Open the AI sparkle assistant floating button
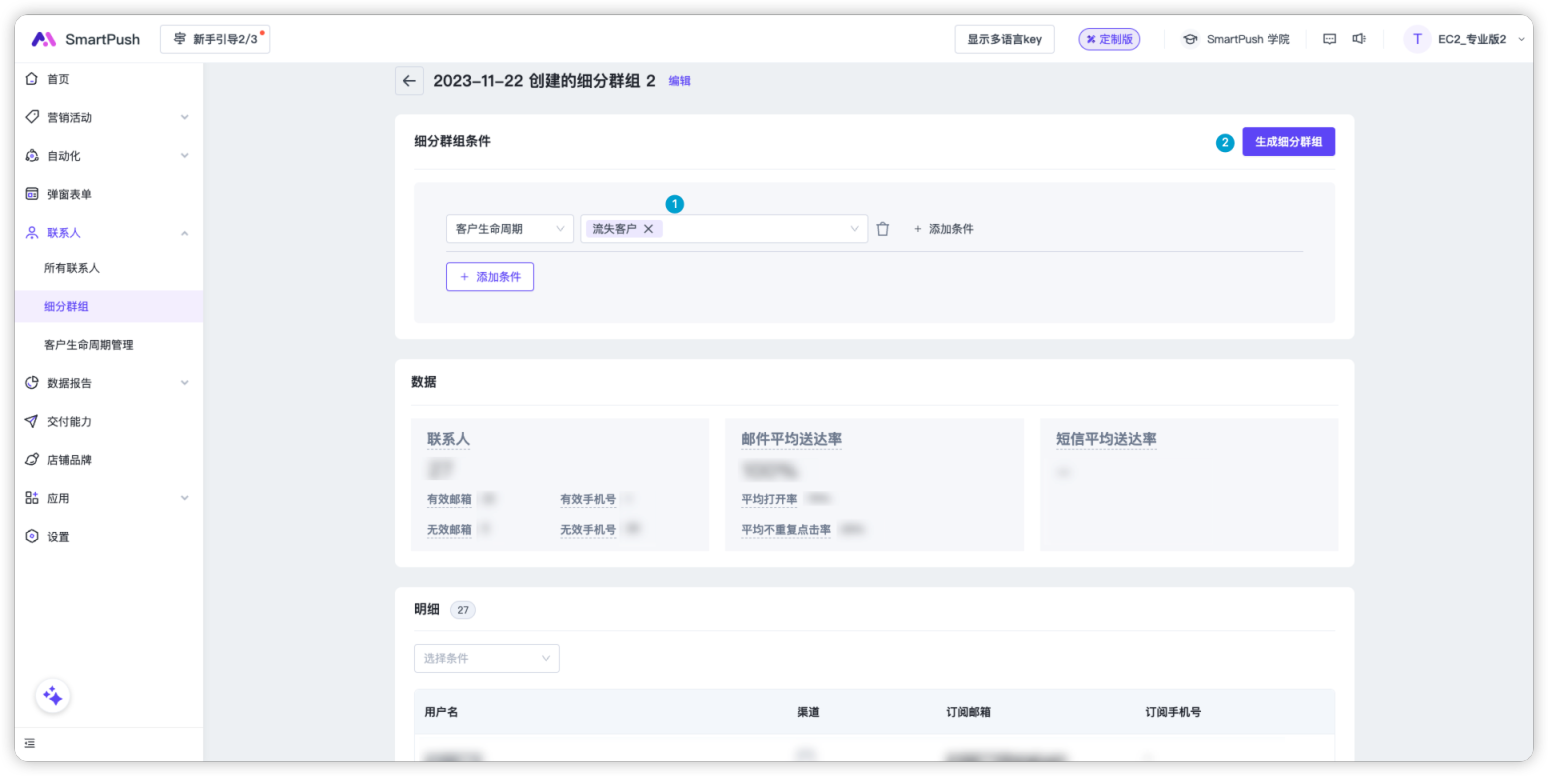 53,696
